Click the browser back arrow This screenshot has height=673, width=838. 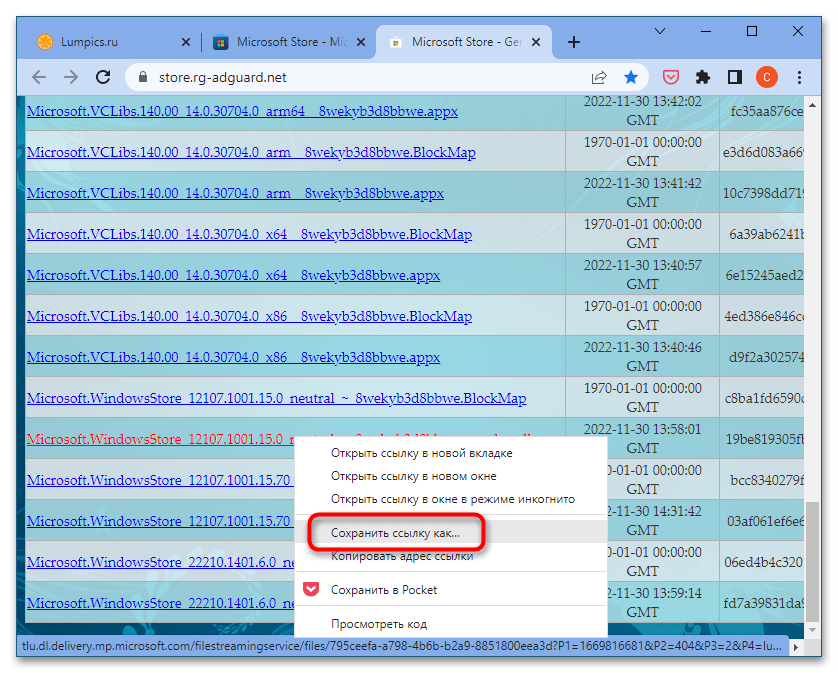[x=39, y=77]
